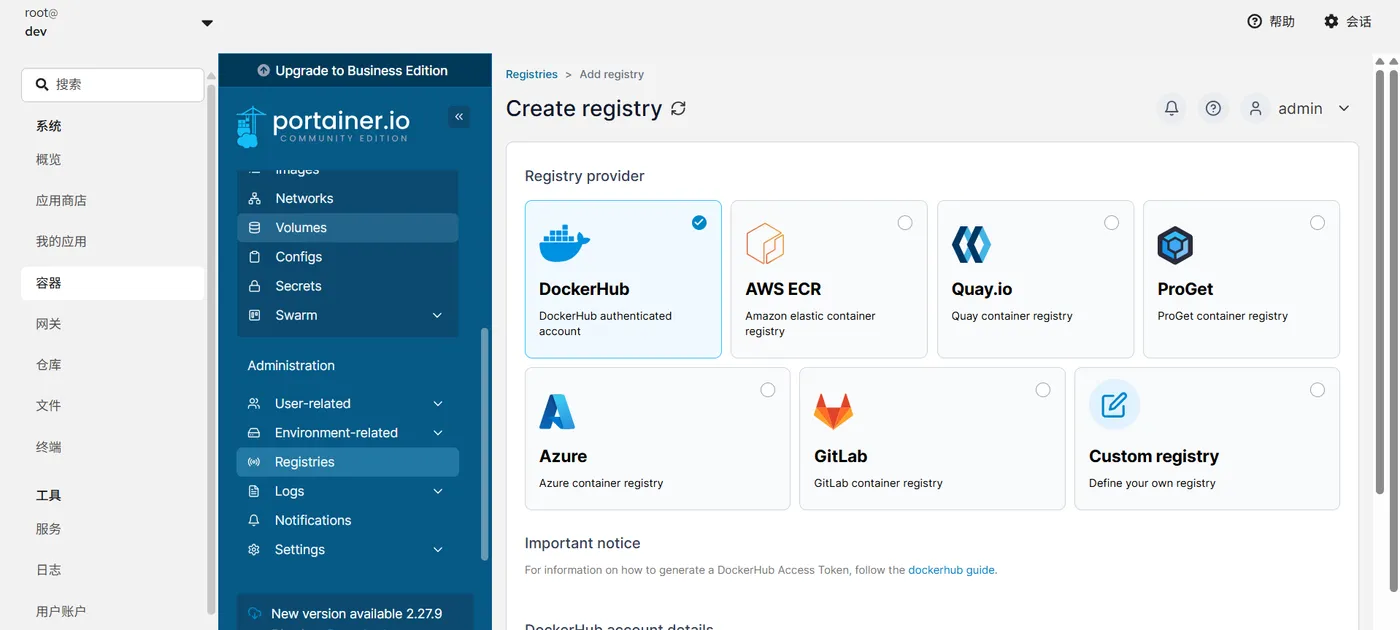Click the upgrade arrow icon in banner
The width and height of the screenshot is (1400, 630).
[x=264, y=71]
